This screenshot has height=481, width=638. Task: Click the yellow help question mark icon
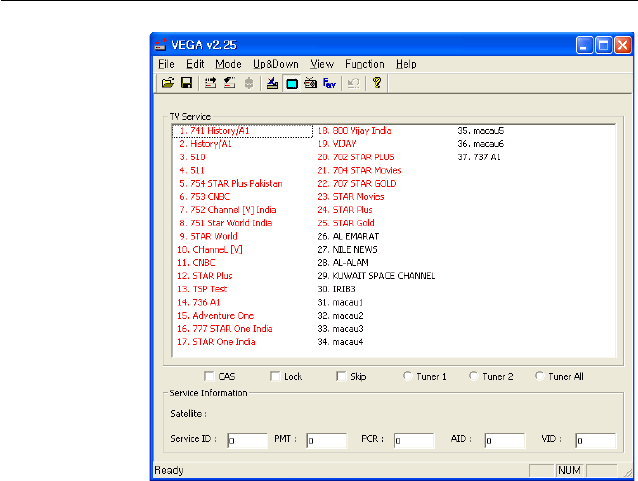point(377,84)
